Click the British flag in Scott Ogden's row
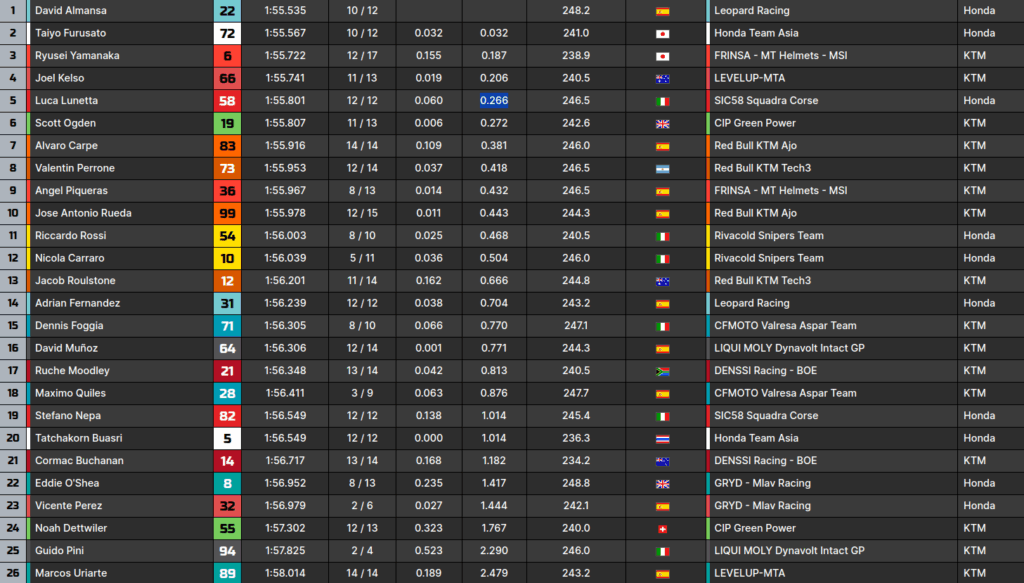1024x583 pixels. (662, 124)
